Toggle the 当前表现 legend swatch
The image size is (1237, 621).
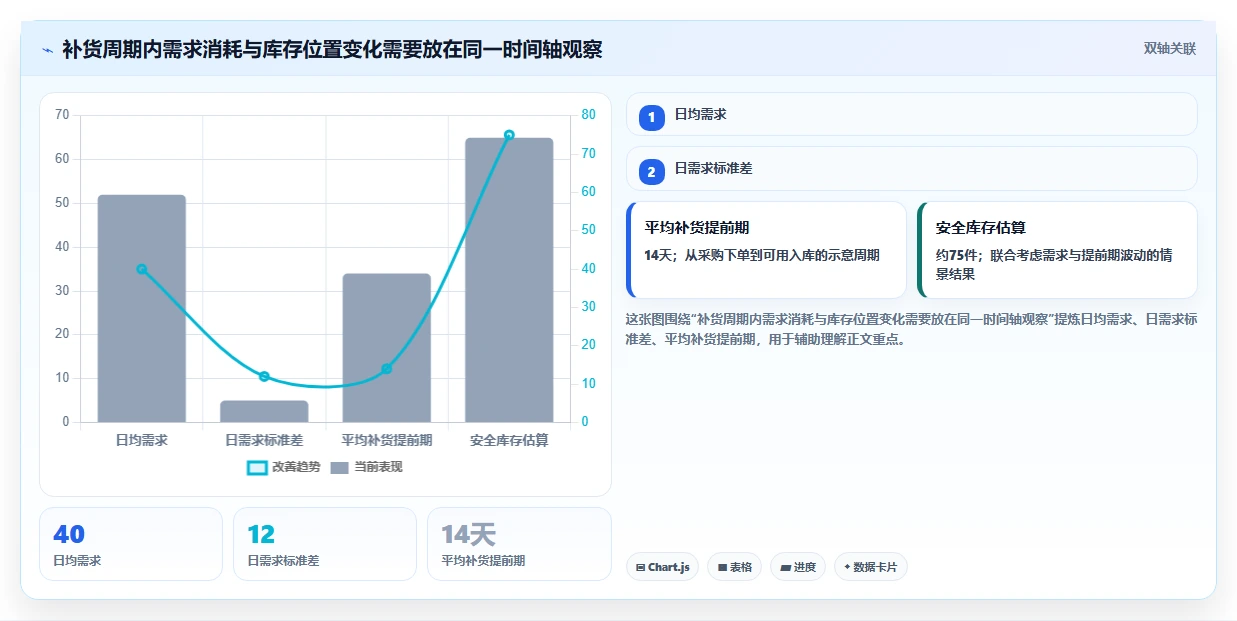coord(340,467)
